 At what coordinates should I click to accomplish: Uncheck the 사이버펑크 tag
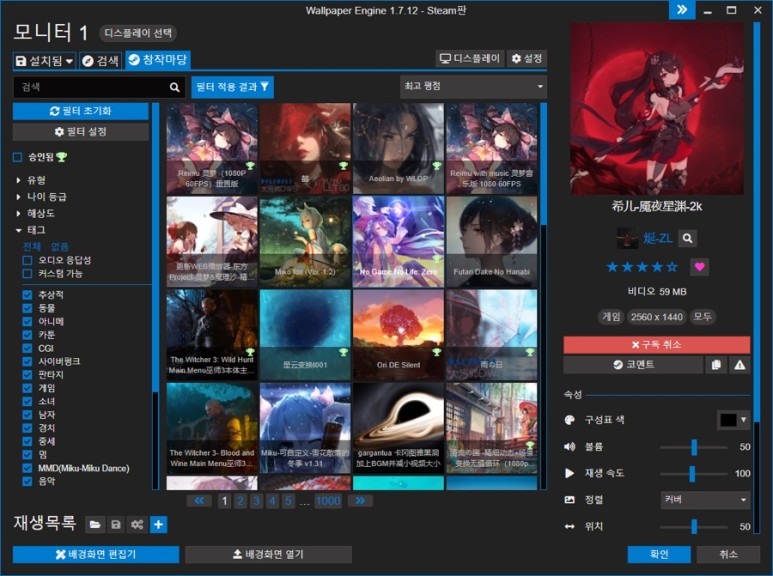[28, 361]
